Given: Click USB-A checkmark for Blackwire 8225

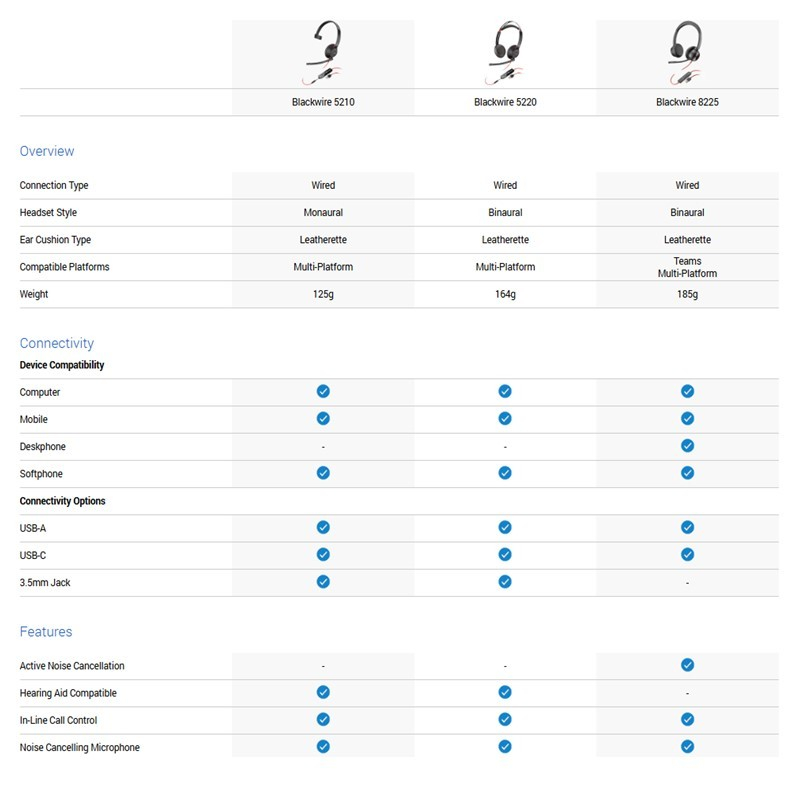Looking at the screenshot, I should (x=687, y=527).
